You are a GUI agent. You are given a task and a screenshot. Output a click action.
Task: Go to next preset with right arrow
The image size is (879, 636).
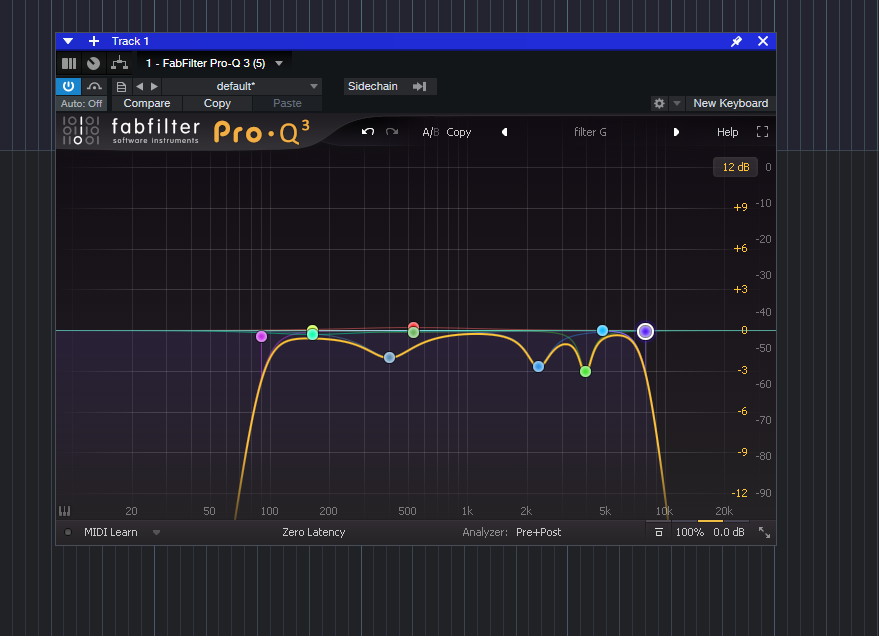pyautogui.click(x=676, y=132)
